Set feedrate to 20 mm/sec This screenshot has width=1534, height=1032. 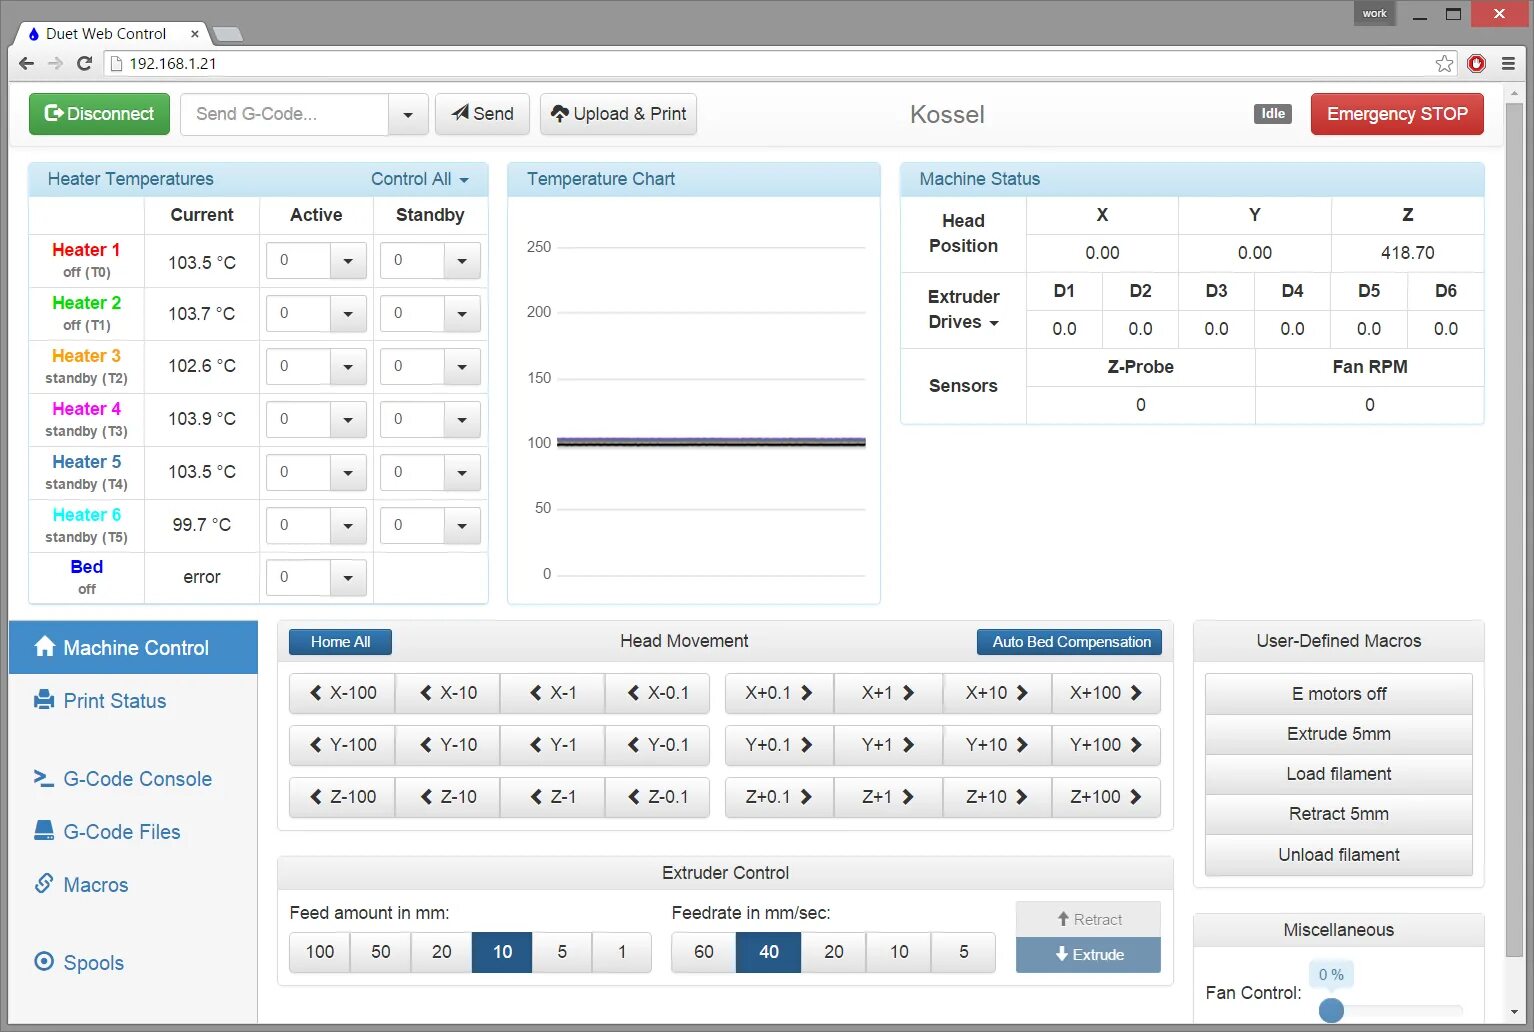[834, 952]
